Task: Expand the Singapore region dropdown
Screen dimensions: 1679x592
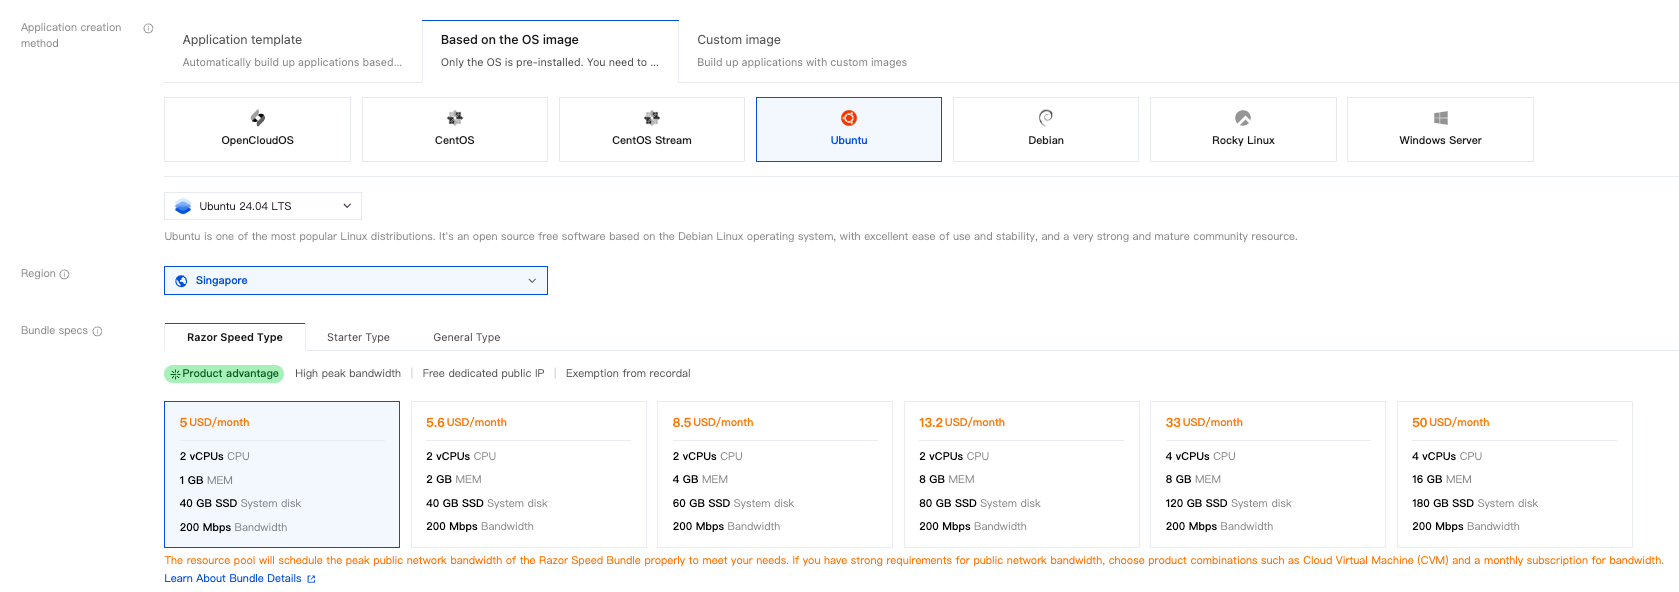Action: (356, 281)
